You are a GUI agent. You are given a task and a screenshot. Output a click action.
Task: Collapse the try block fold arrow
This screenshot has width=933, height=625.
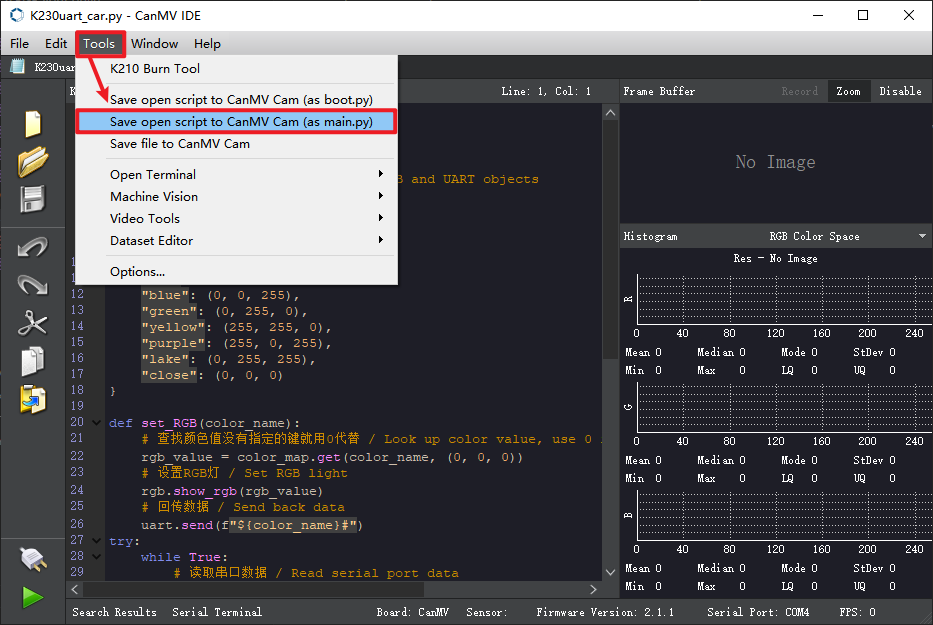[96, 540]
